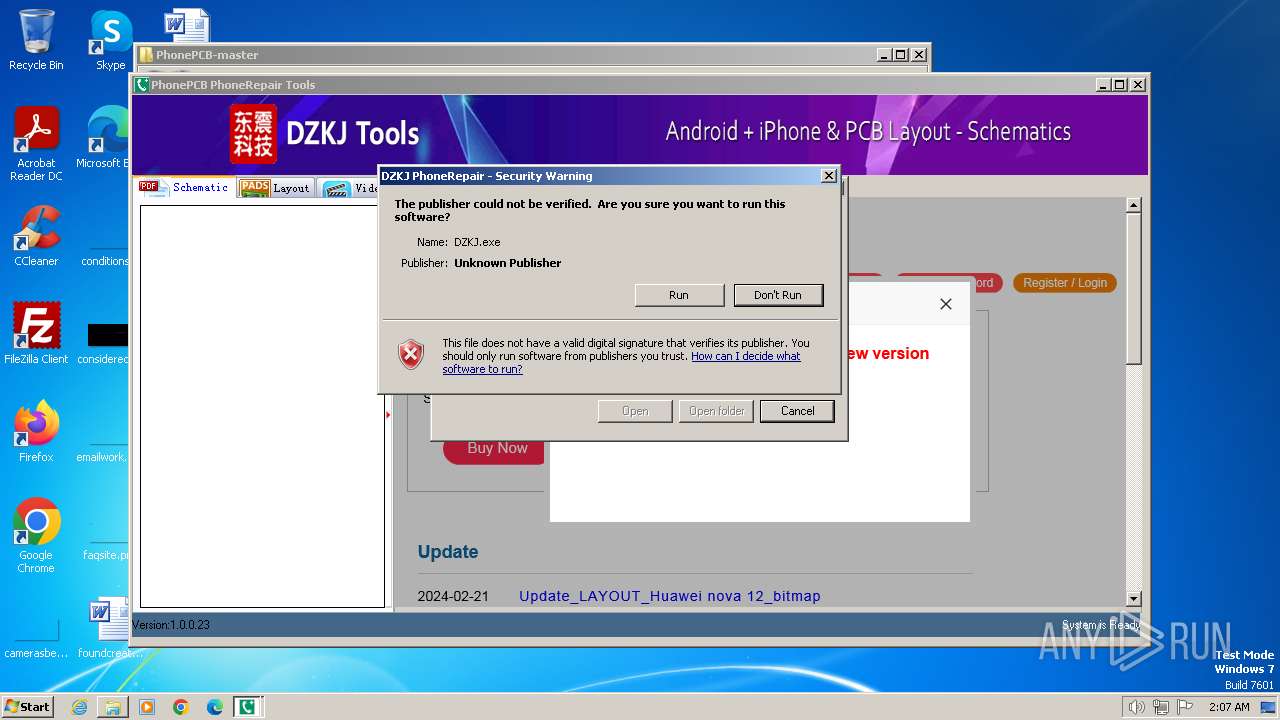Click the Cancel button in download dialog

click(x=797, y=411)
